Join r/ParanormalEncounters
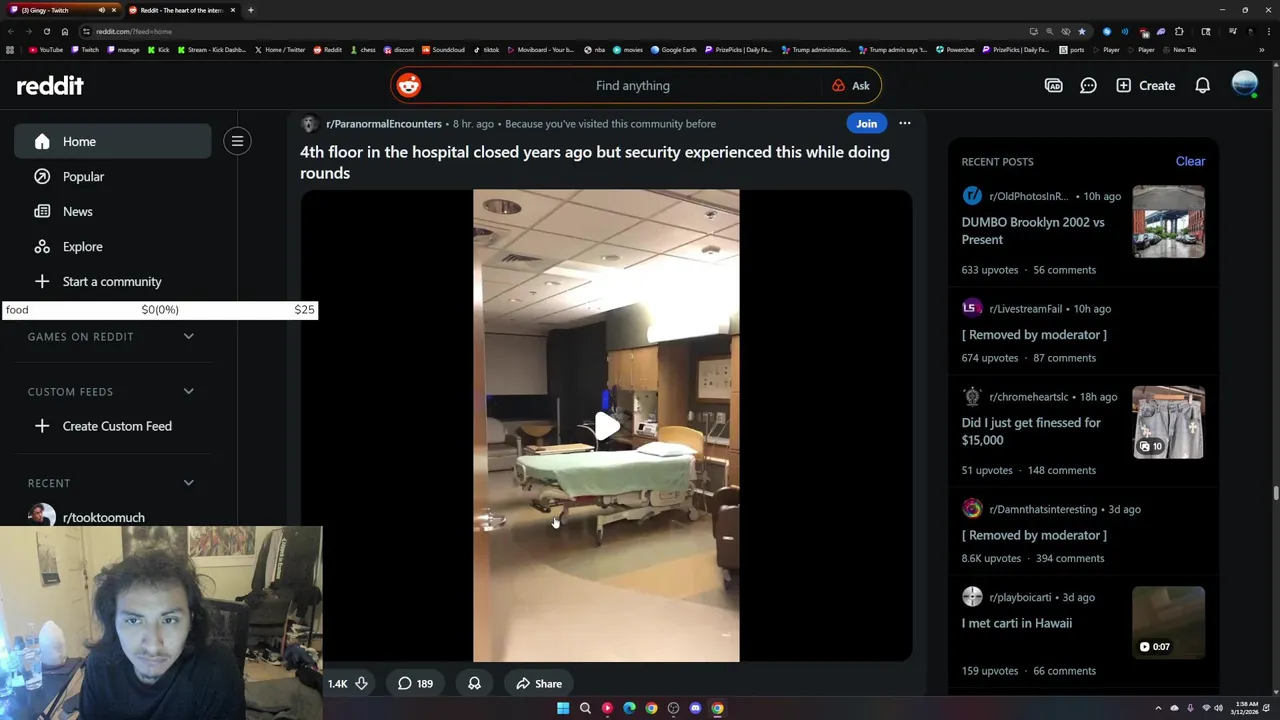 click(866, 124)
